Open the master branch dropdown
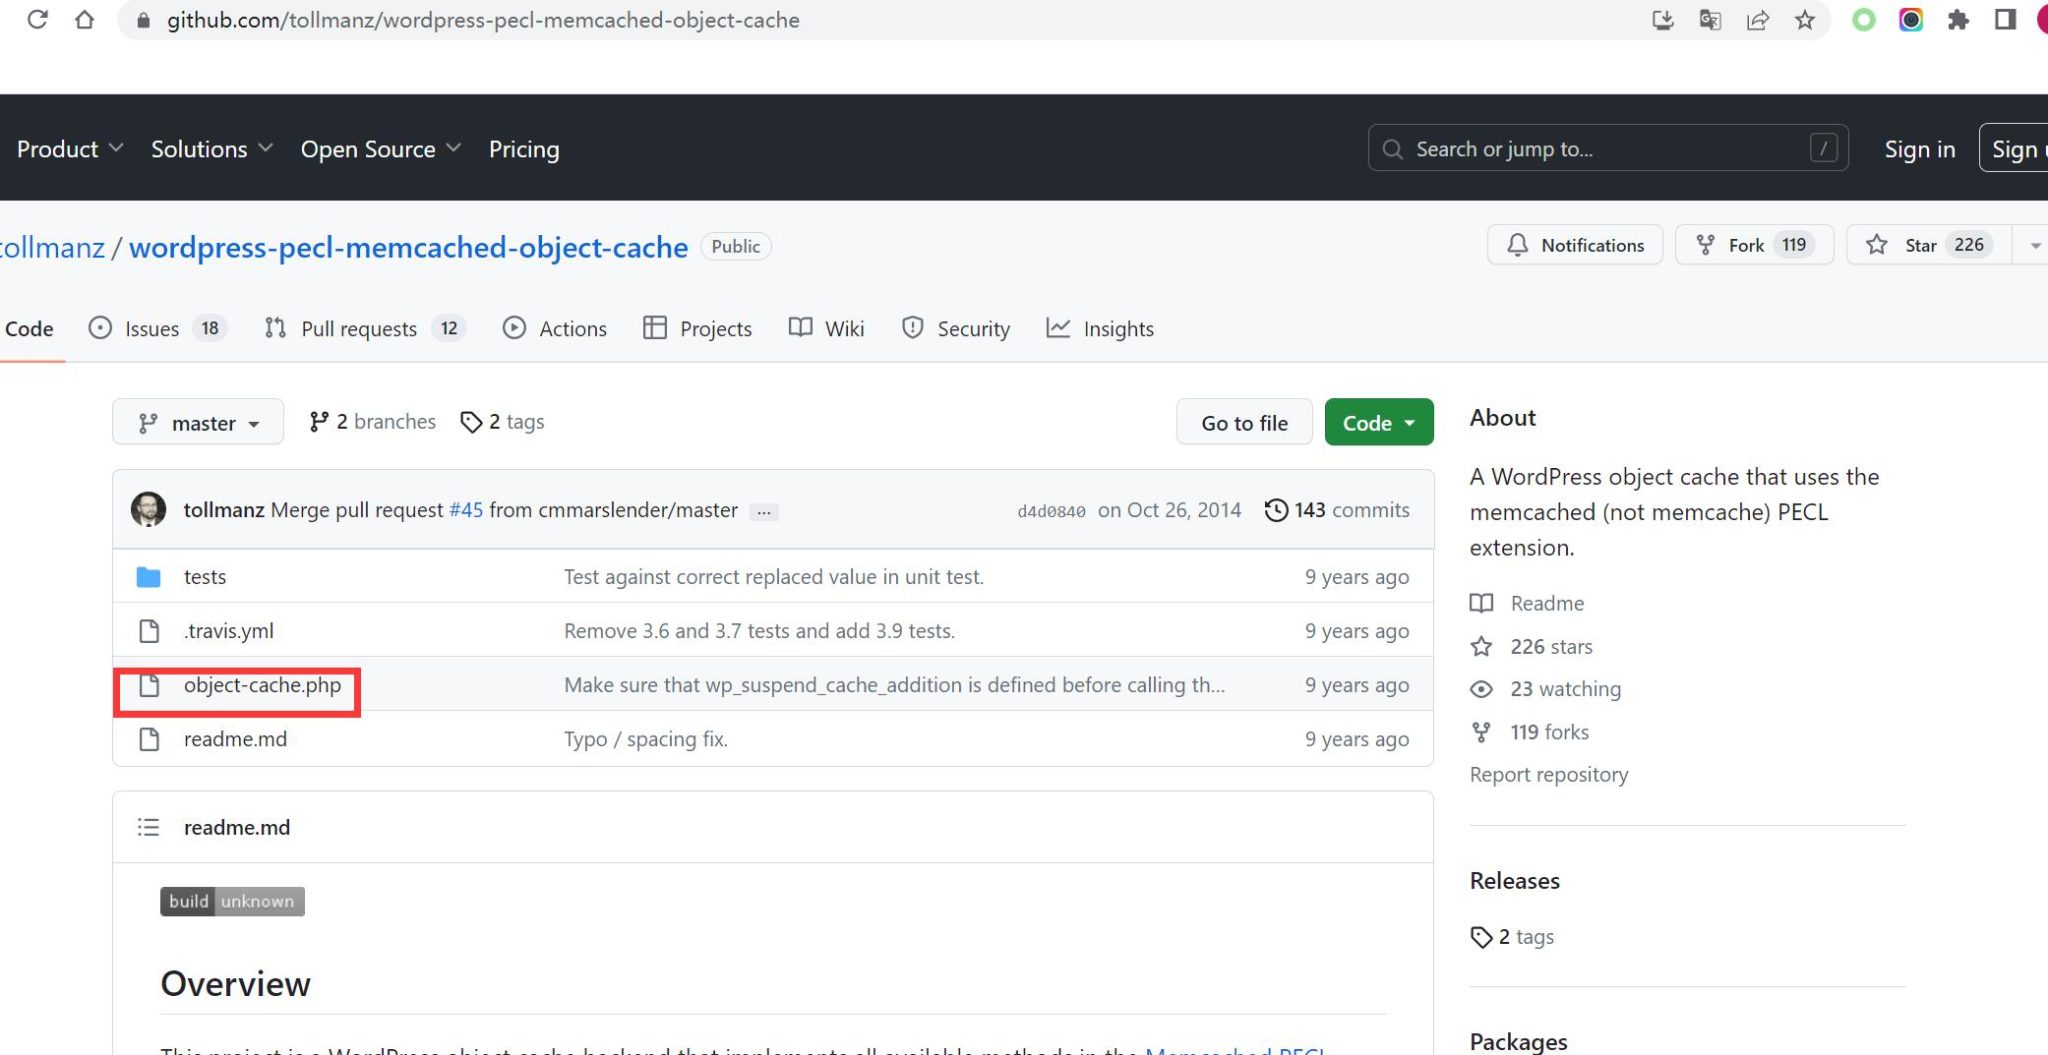Viewport: 2048px width, 1055px height. 198,423
